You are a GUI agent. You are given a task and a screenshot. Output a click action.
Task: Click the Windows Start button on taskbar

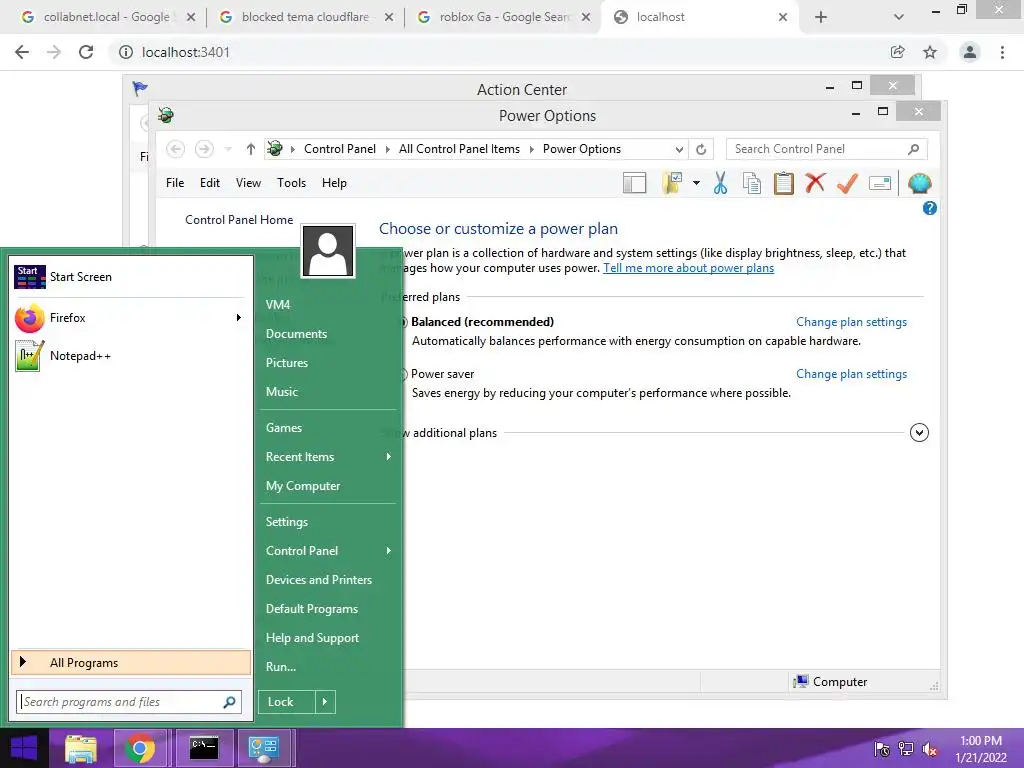pos(24,748)
